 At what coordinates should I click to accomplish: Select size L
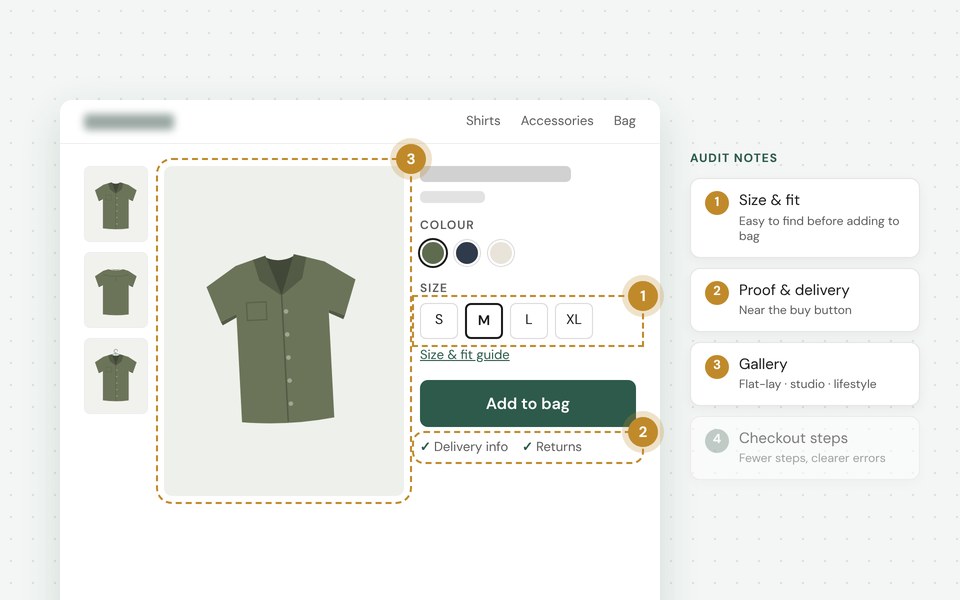pos(529,320)
